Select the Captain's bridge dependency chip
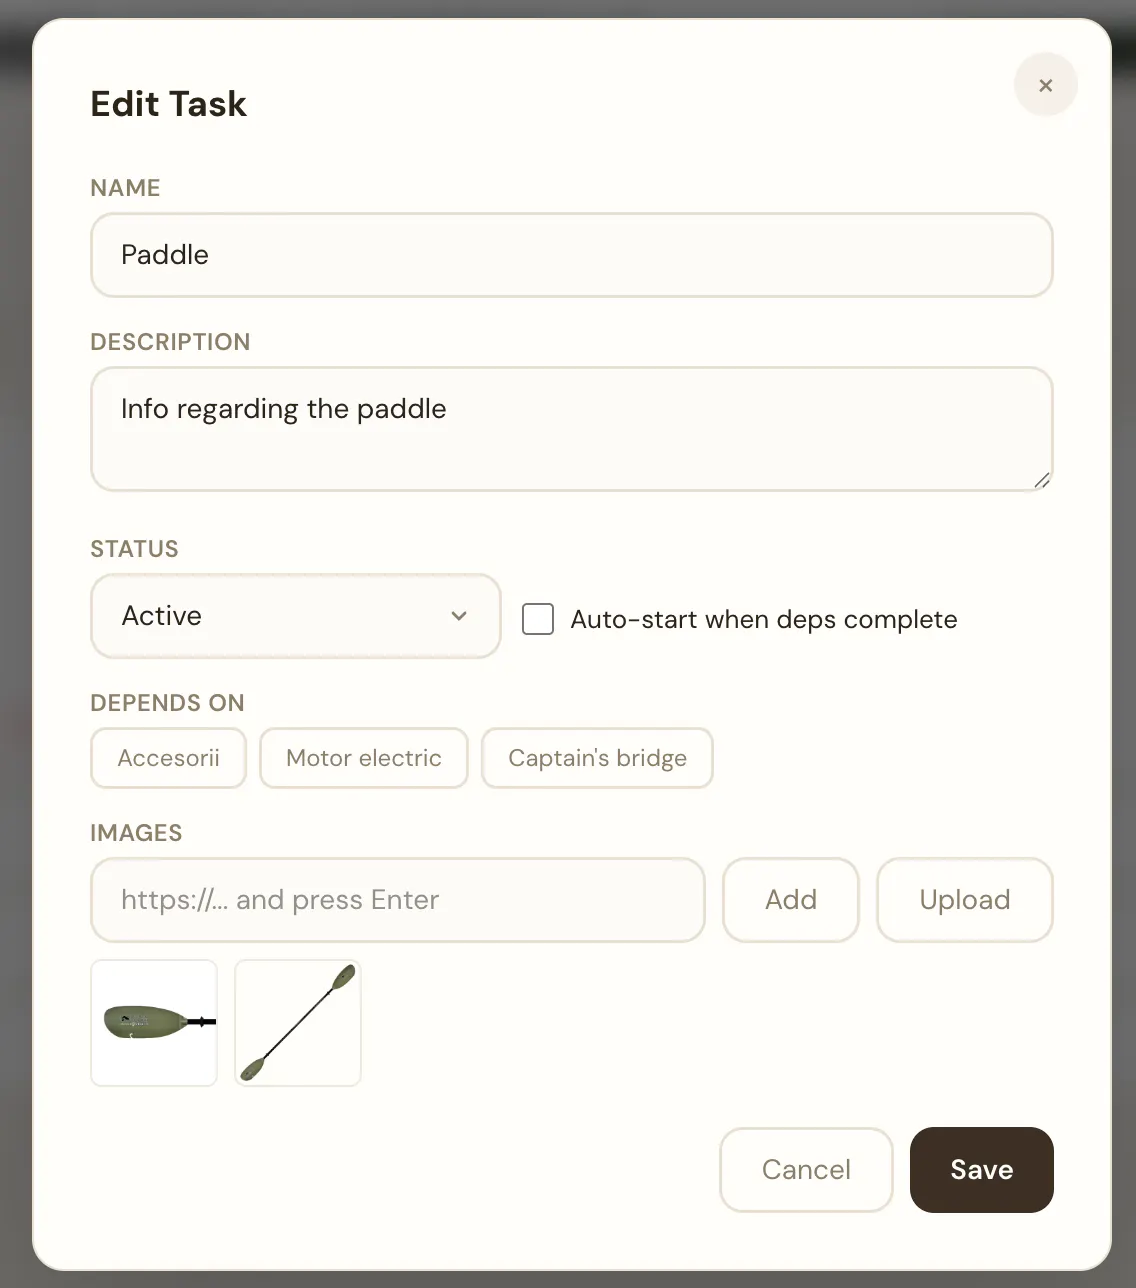The width and height of the screenshot is (1136, 1288). (x=597, y=758)
